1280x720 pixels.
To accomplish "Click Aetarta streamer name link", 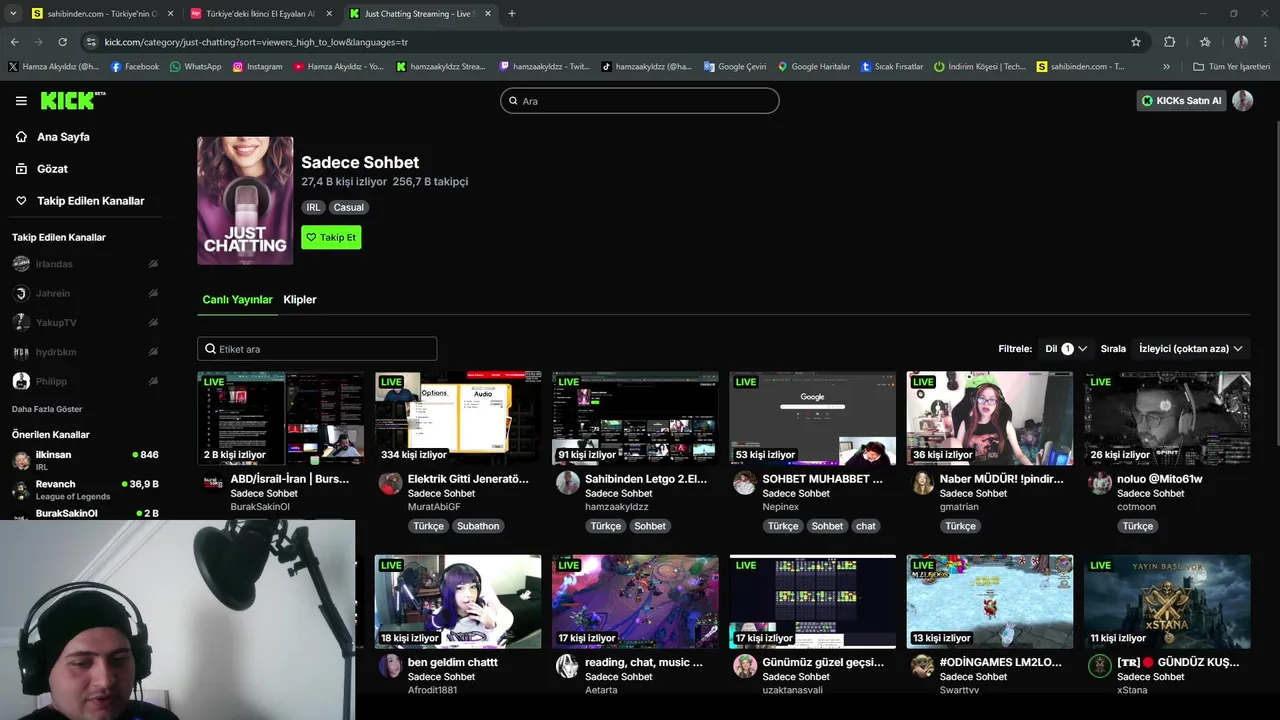I will 601,690.
